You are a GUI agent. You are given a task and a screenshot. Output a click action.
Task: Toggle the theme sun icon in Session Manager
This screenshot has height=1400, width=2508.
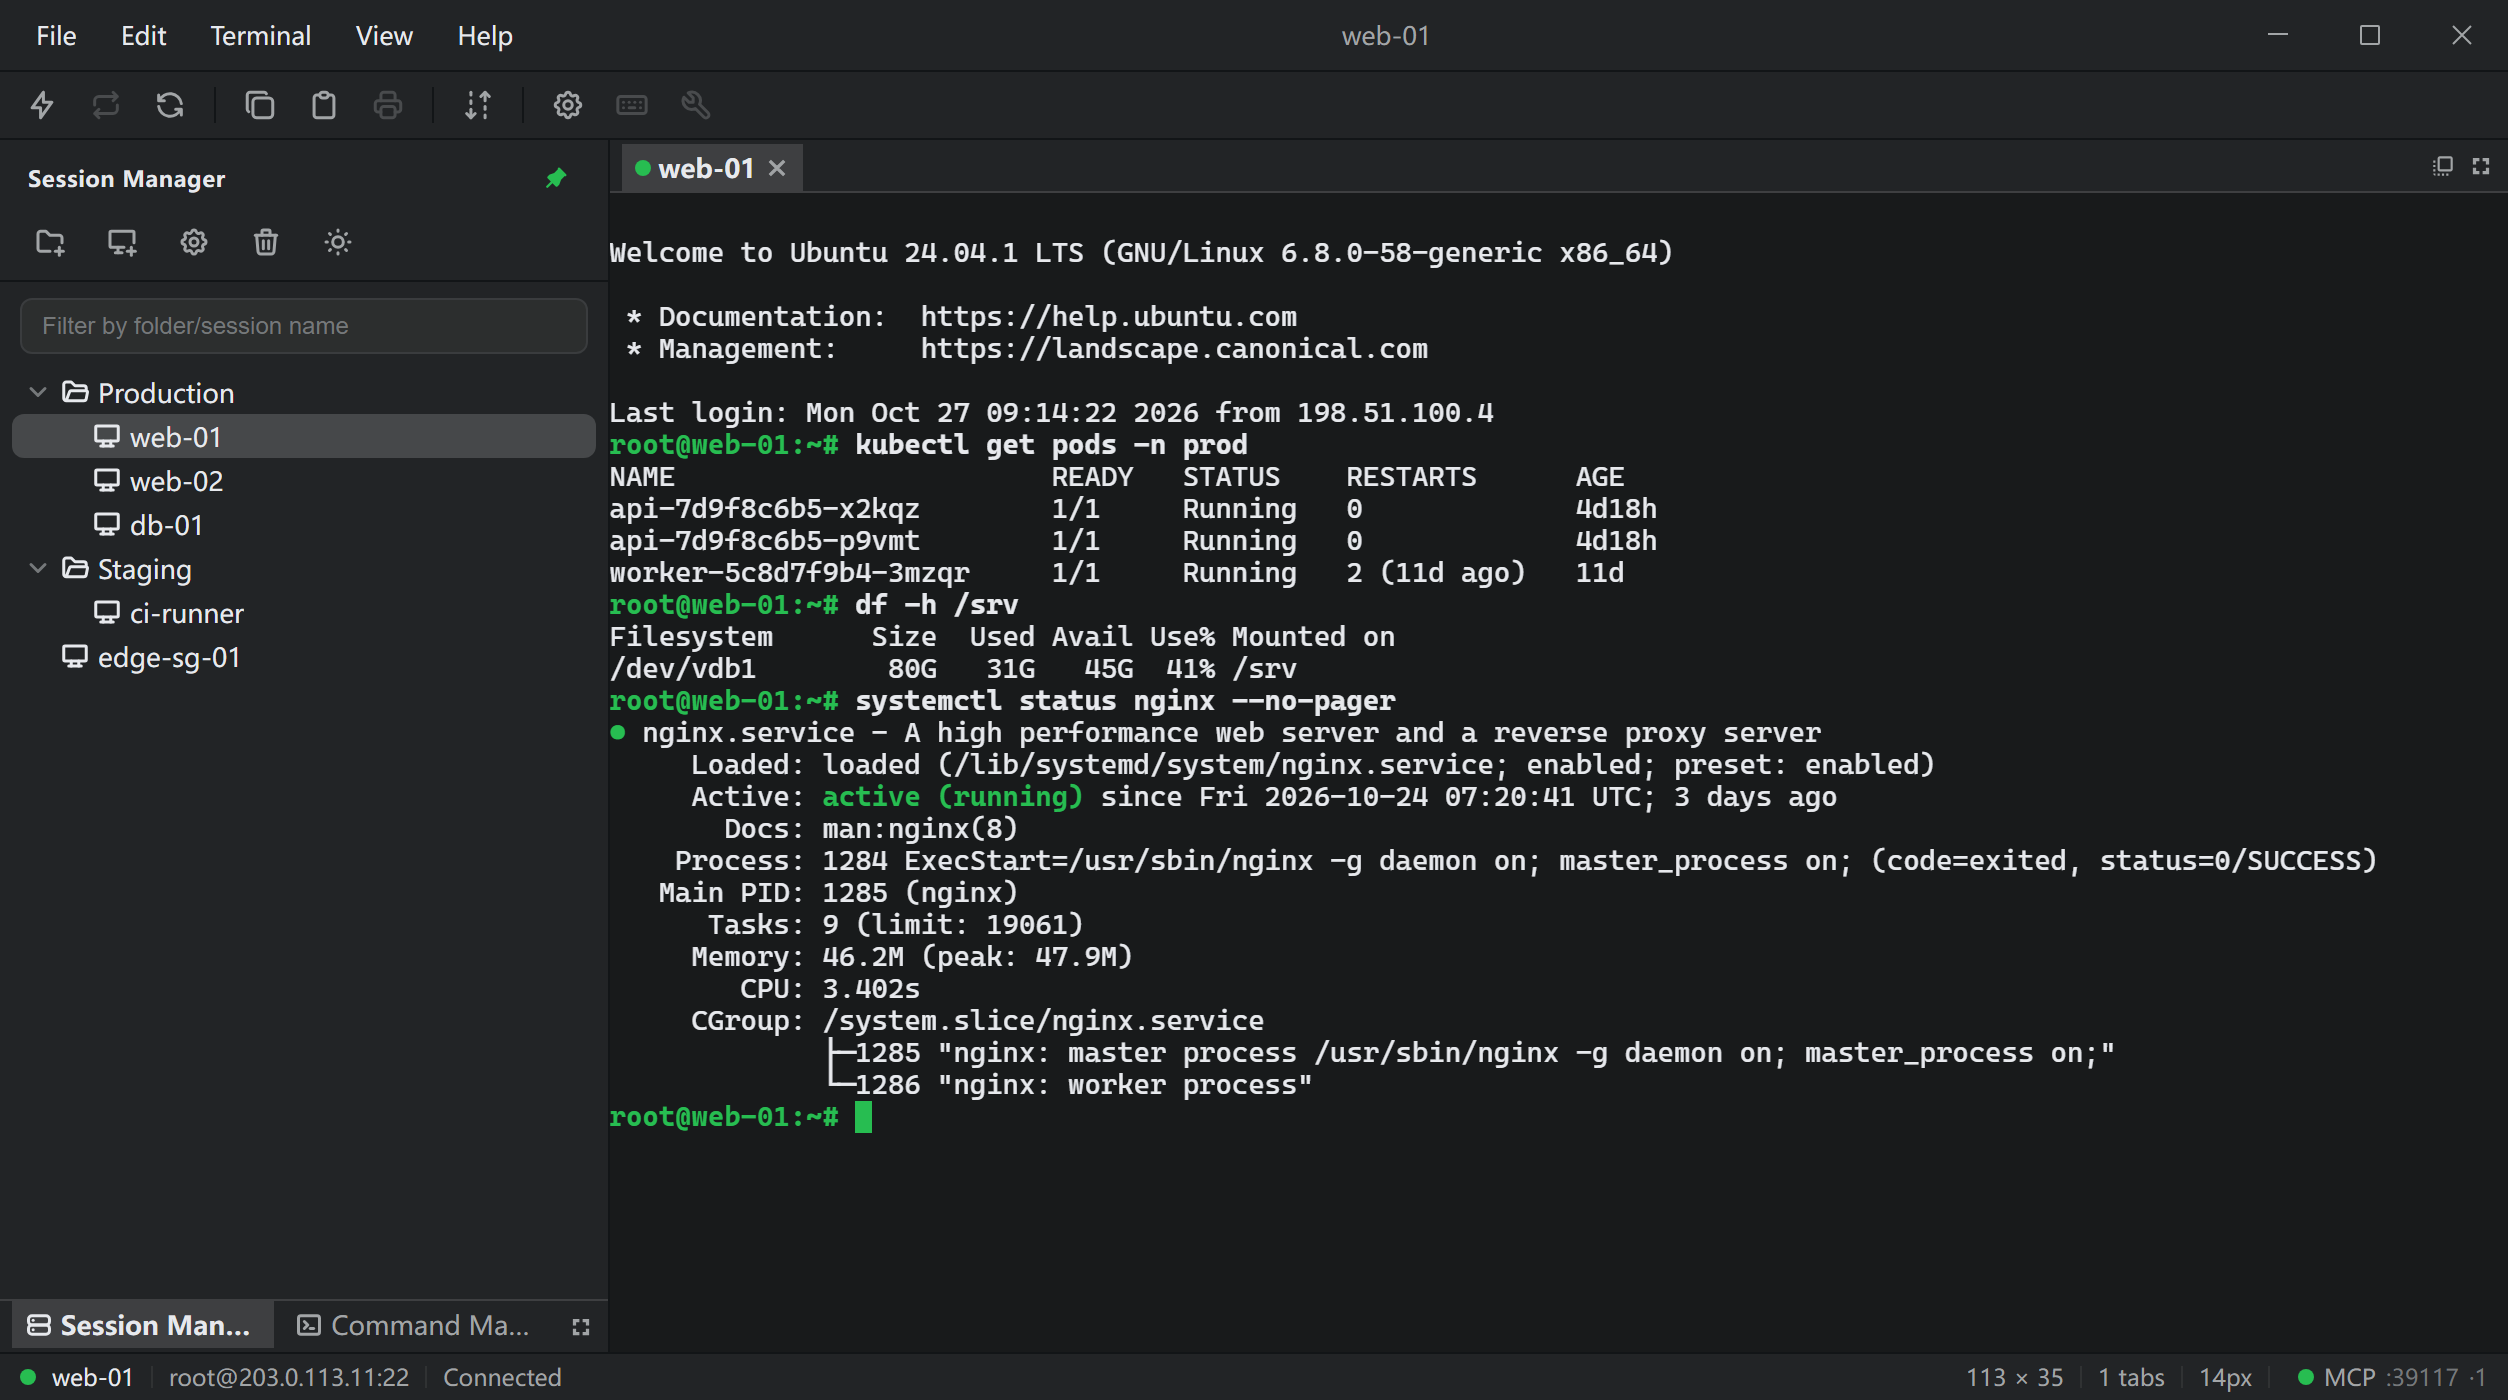coord(338,242)
